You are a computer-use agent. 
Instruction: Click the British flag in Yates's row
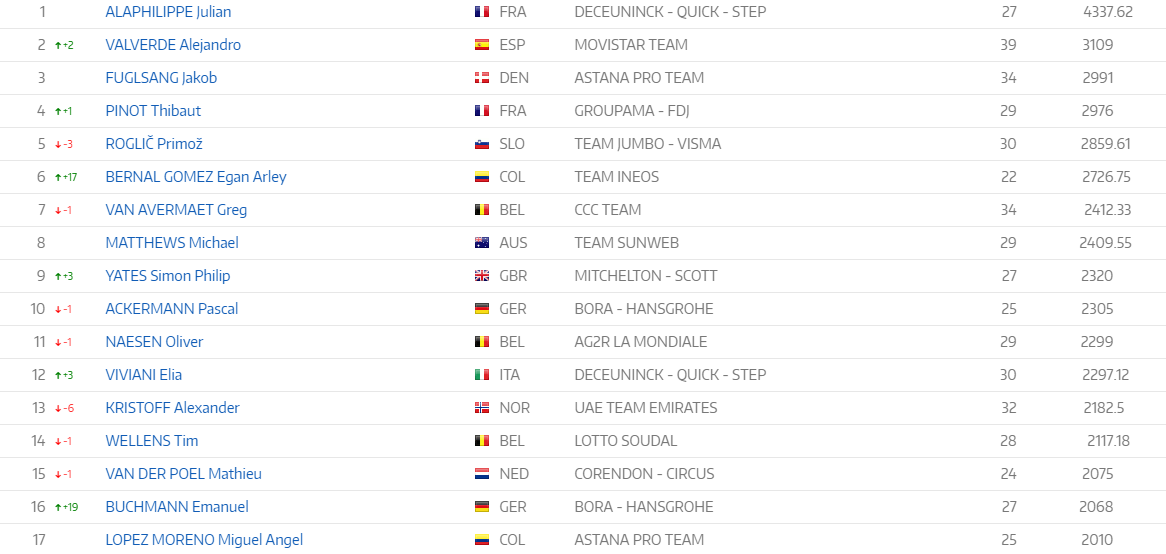481,276
